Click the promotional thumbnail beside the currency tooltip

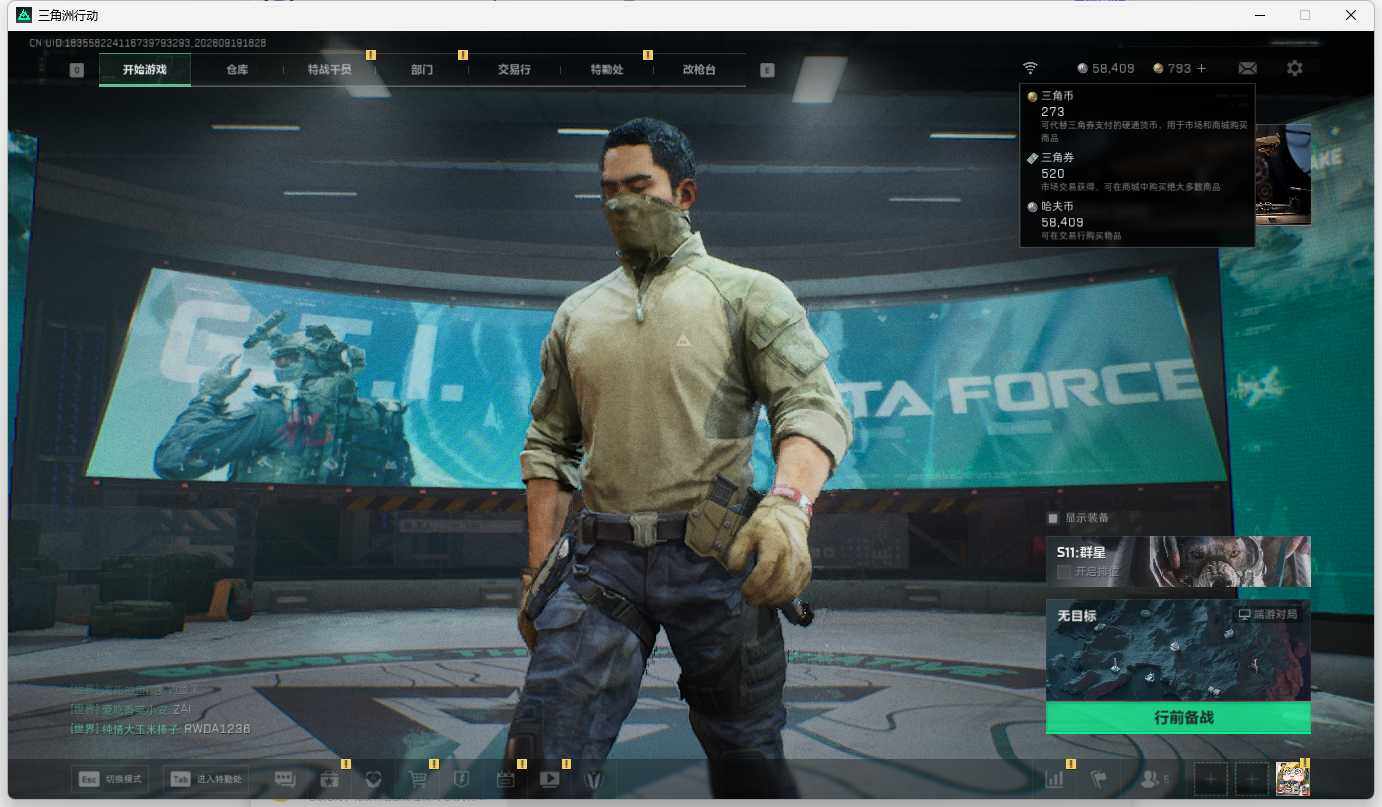(x=1283, y=175)
